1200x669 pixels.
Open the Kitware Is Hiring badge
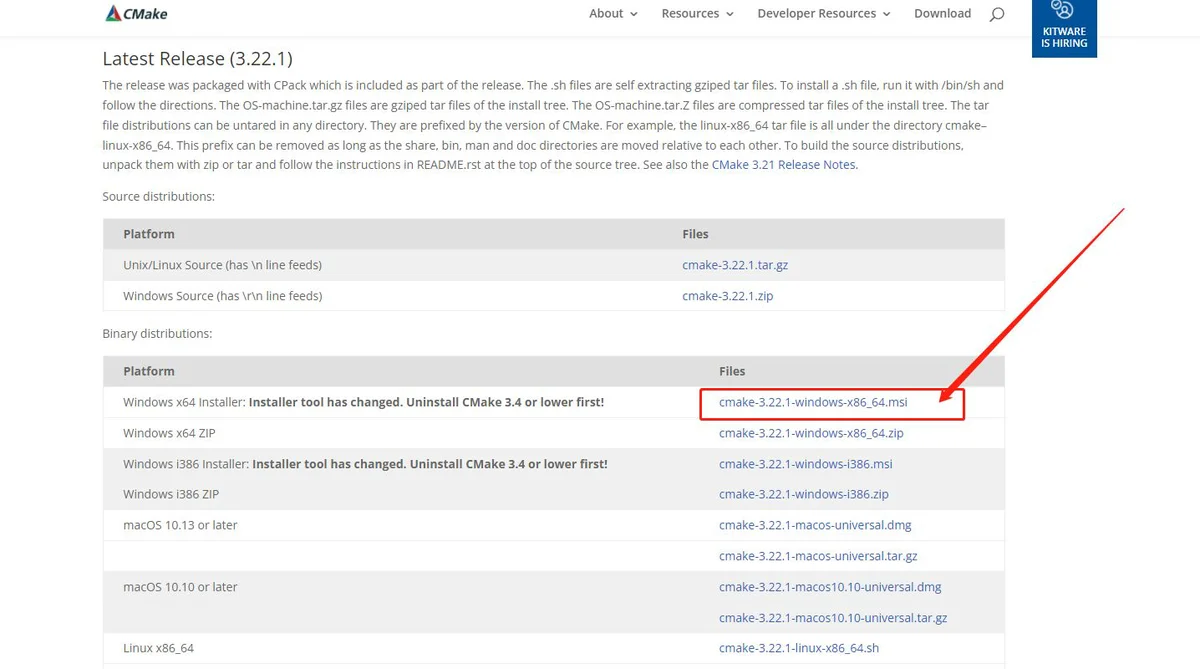click(x=1064, y=28)
